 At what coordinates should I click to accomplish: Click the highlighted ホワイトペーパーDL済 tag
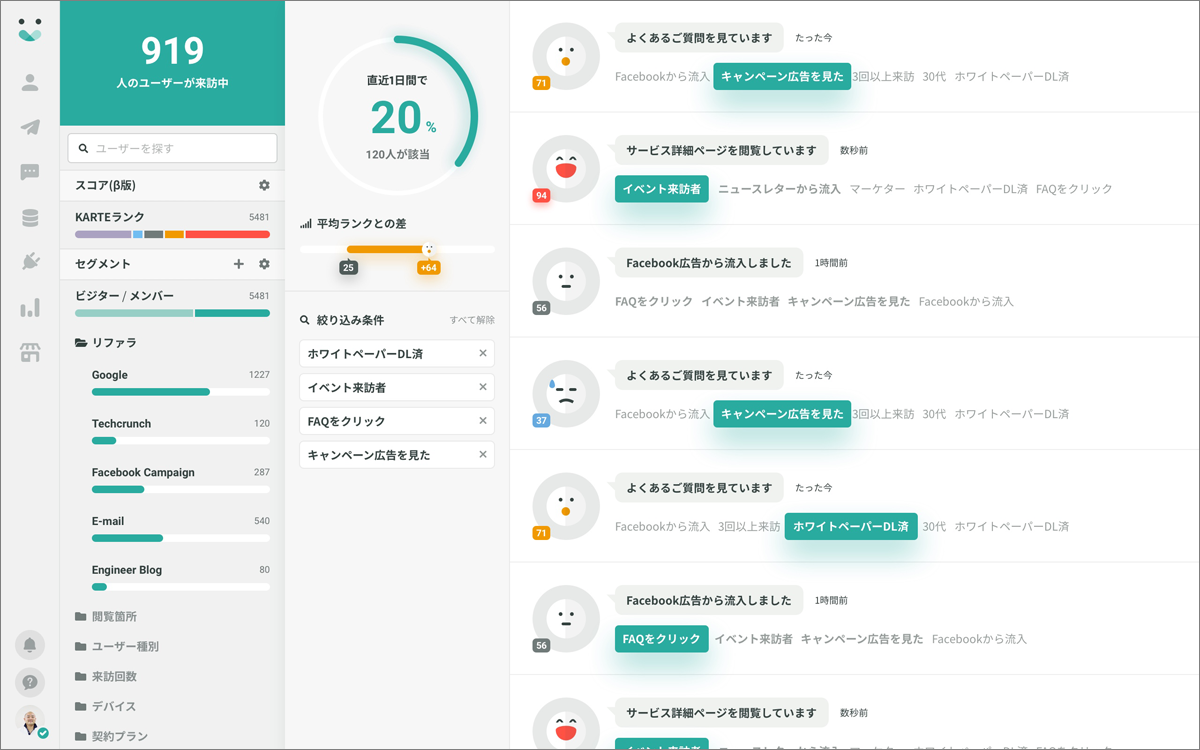pyautogui.click(x=851, y=526)
